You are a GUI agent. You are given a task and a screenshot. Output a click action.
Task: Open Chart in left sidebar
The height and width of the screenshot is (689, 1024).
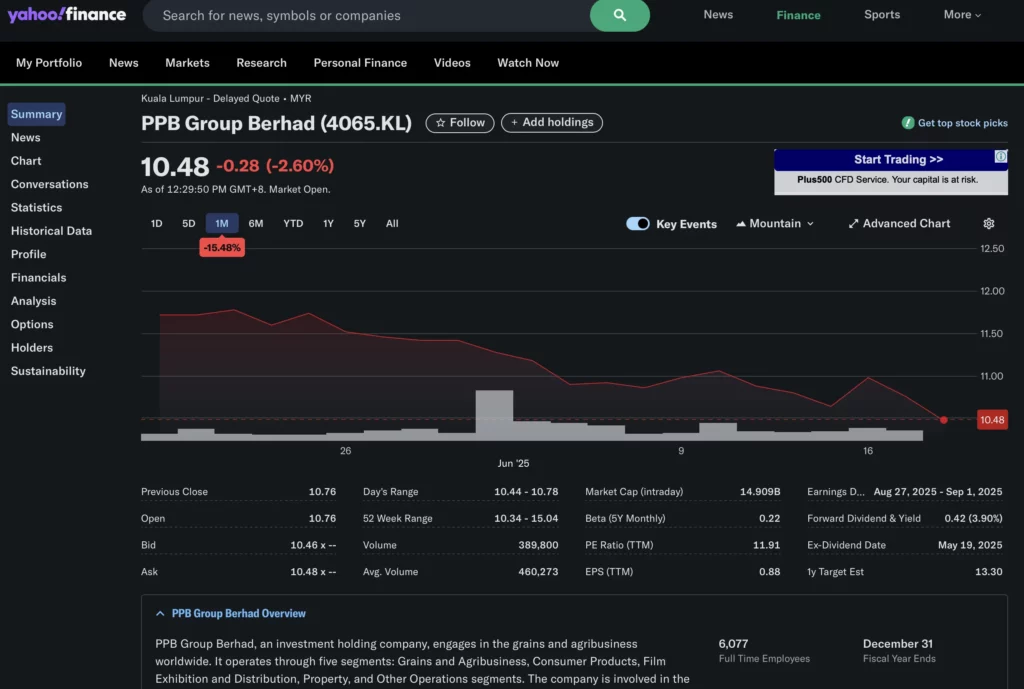click(25, 161)
